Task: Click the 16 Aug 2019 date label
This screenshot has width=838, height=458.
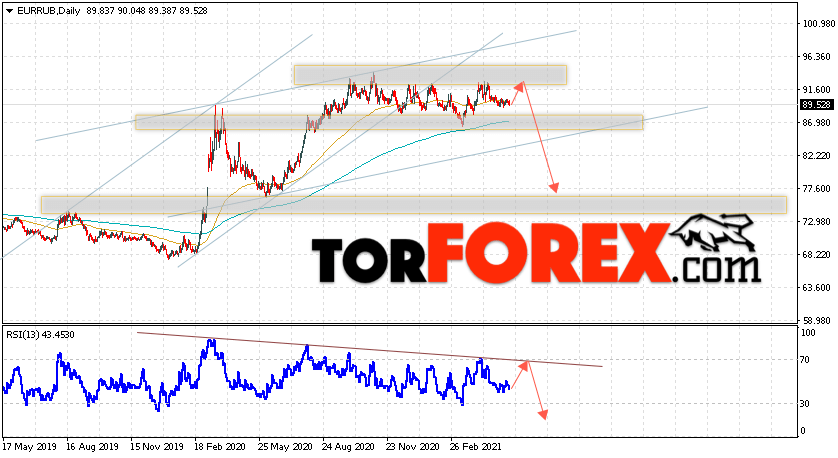Action: (x=93, y=446)
